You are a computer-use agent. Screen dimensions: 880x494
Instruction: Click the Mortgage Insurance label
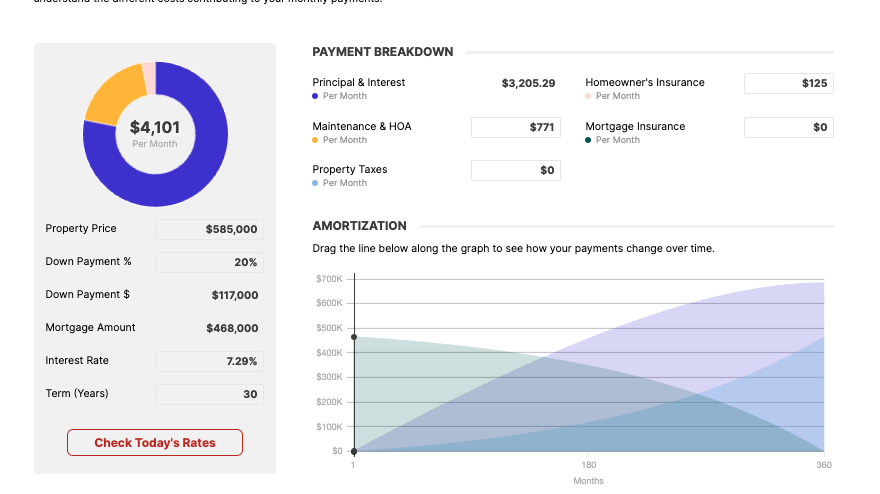click(x=635, y=126)
